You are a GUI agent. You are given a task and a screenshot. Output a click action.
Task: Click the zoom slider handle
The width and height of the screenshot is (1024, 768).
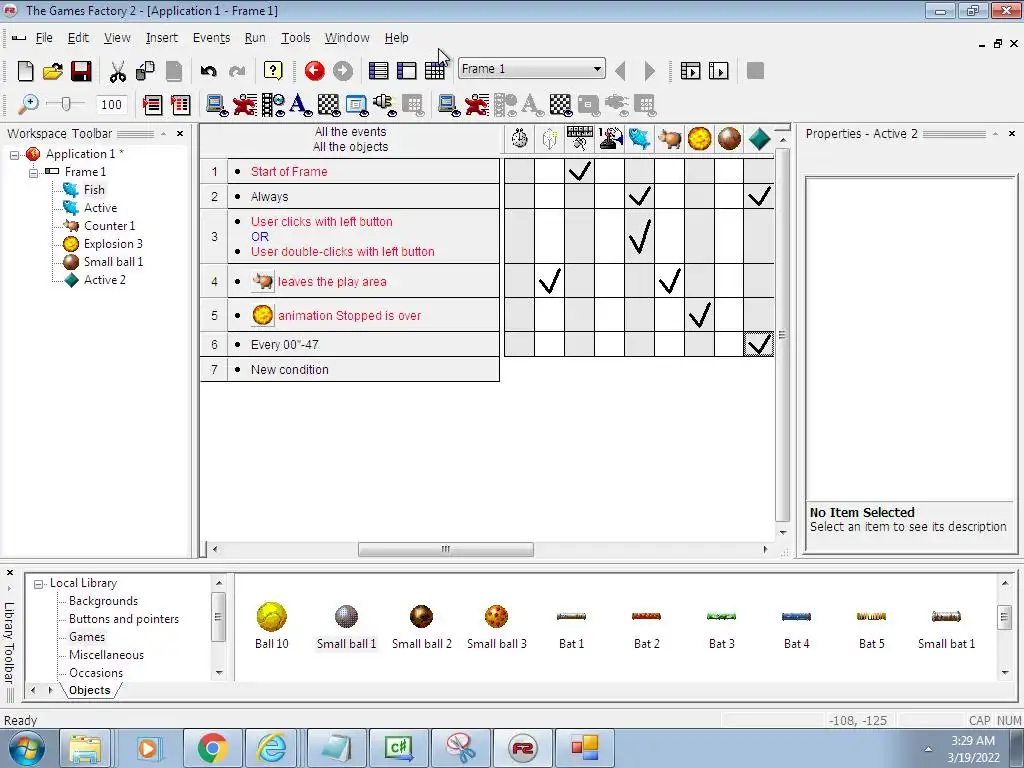65,104
